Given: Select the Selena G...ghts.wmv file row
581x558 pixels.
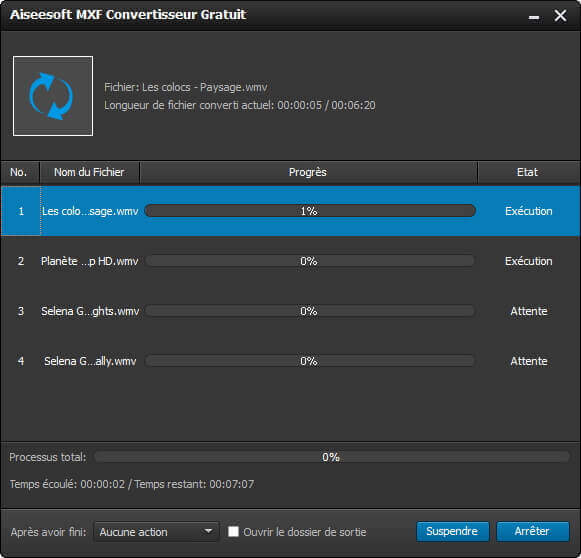Looking at the screenshot, I should click(x=290, y=311).
